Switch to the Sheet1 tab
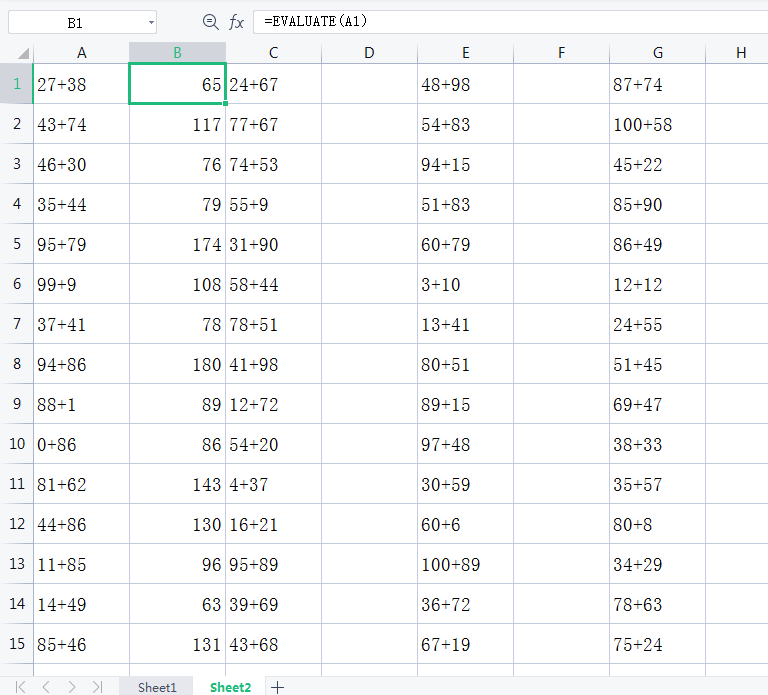 pyautogui.click(x=157, y=687)
